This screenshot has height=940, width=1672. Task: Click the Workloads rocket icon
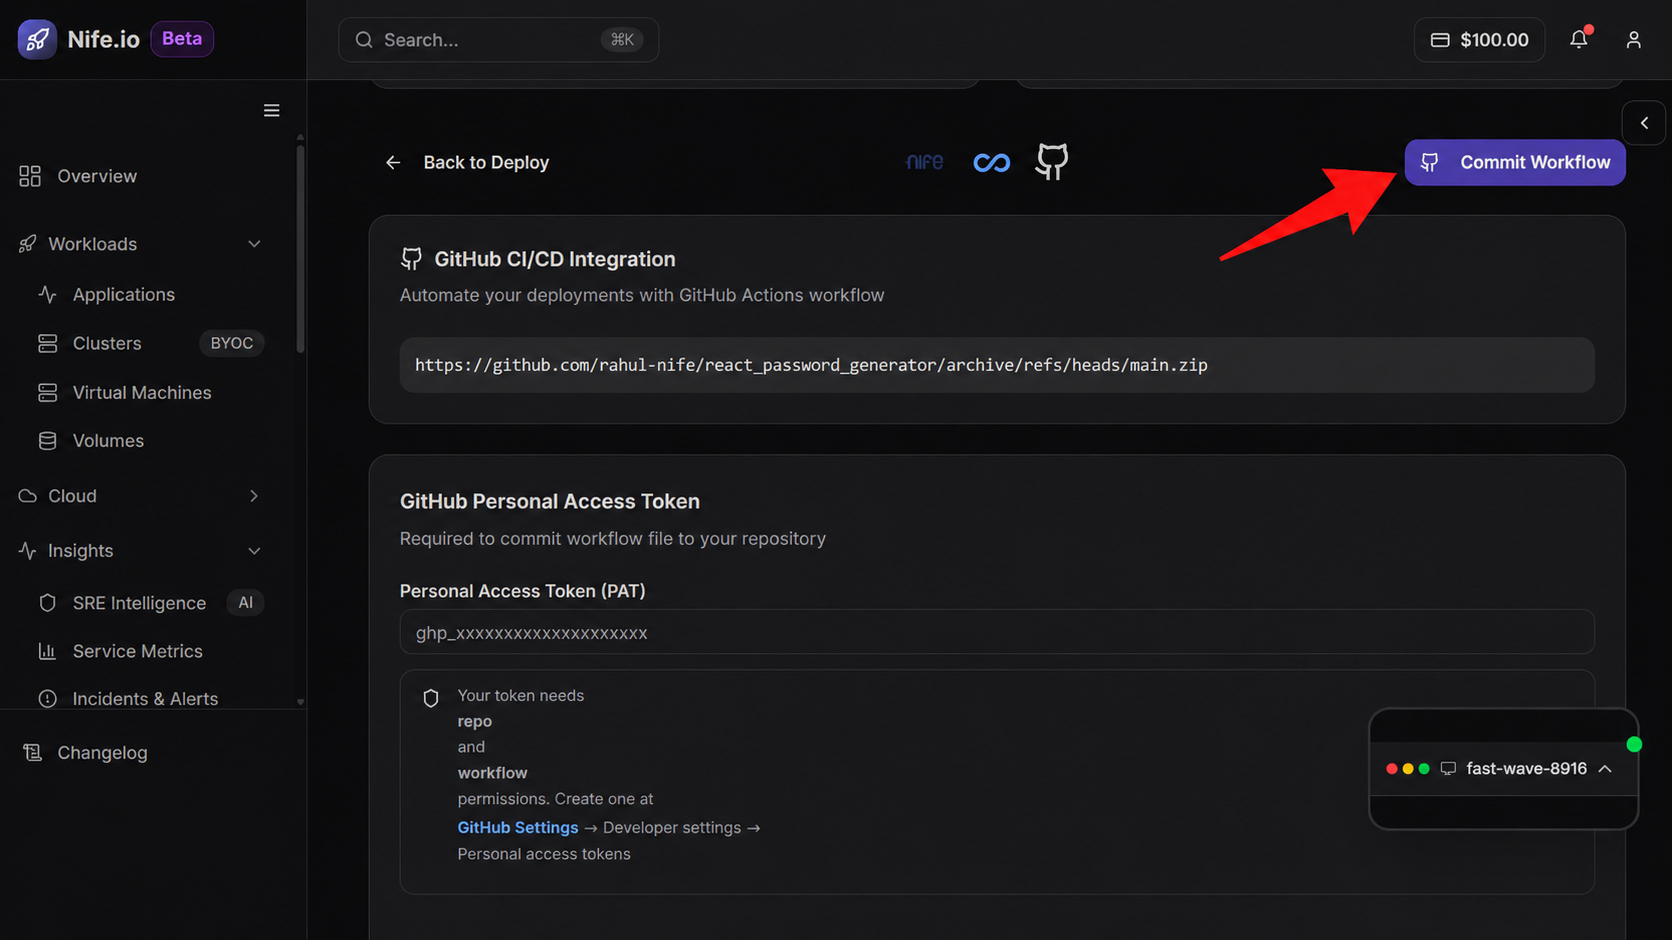pyautogui.click(x=27, y=244)
